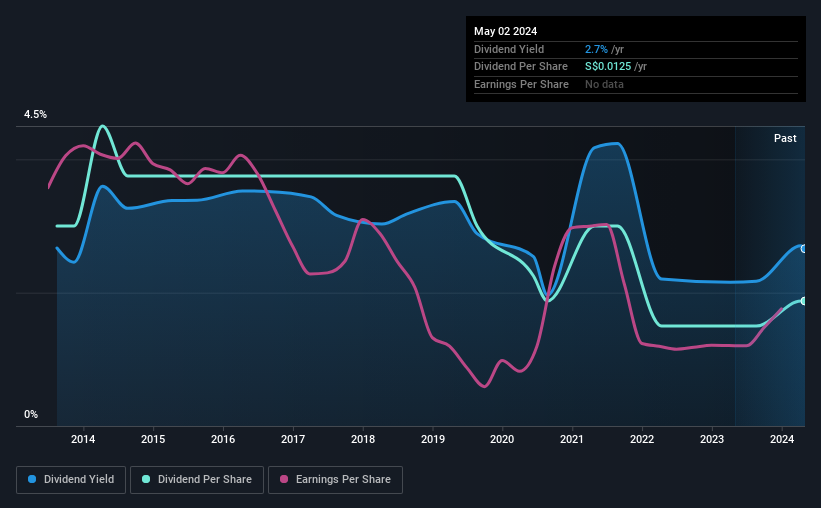Select the 2016 x-axis label
The width and height of the screenshot is (821, 508).
pyautogui.click(x=223, y=439)
